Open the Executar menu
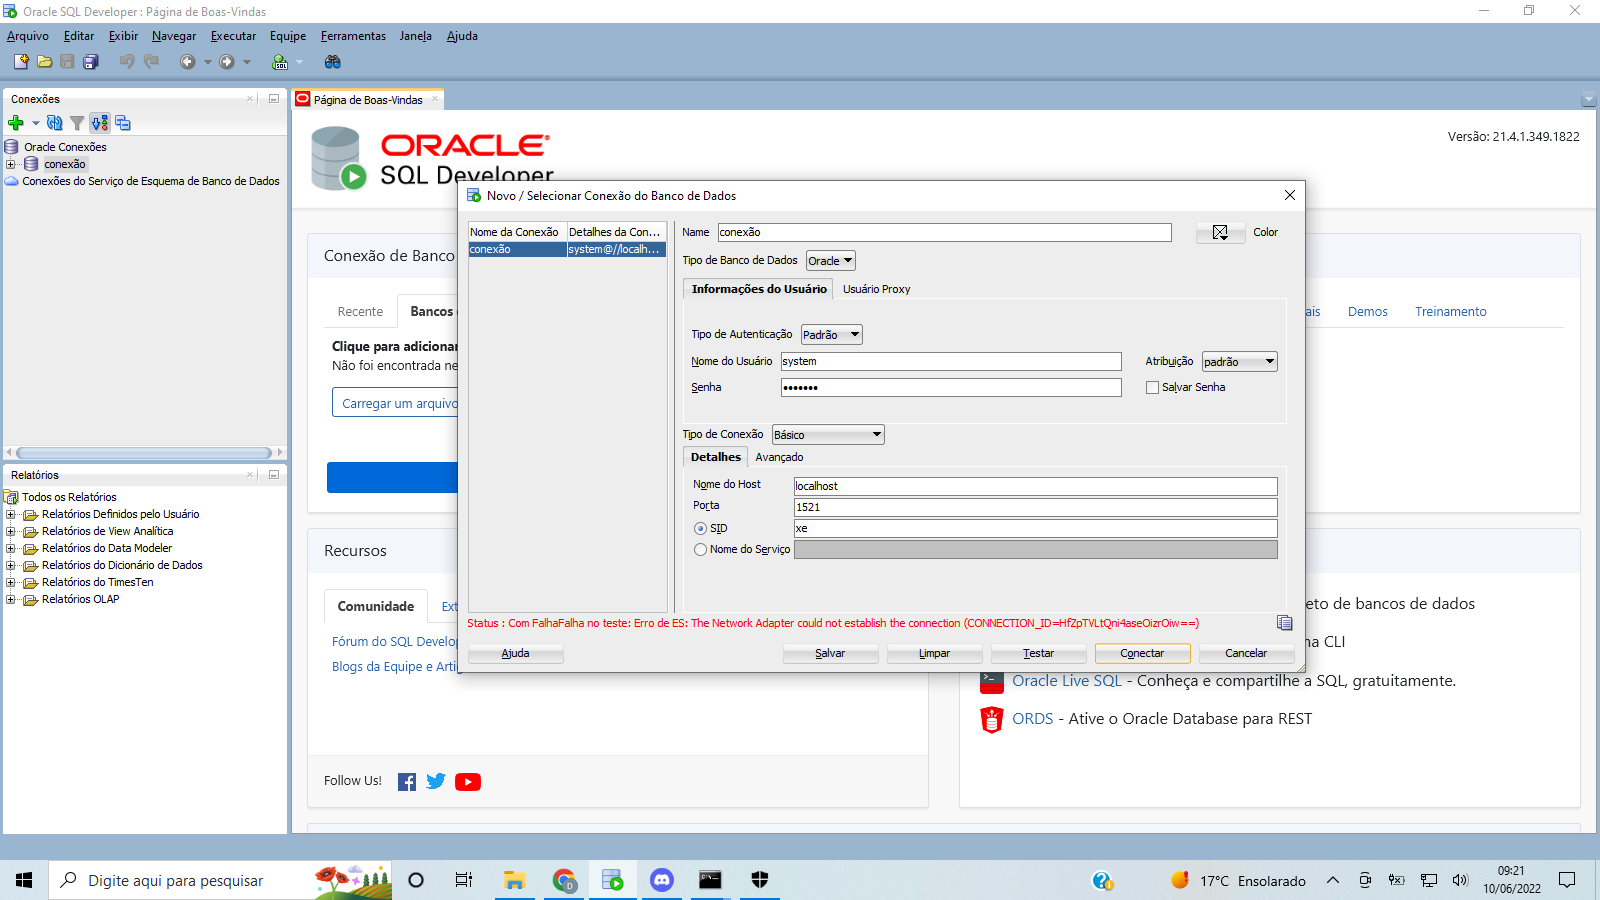This screenshot has width=1600, height=900. click(x=233, y=36)
